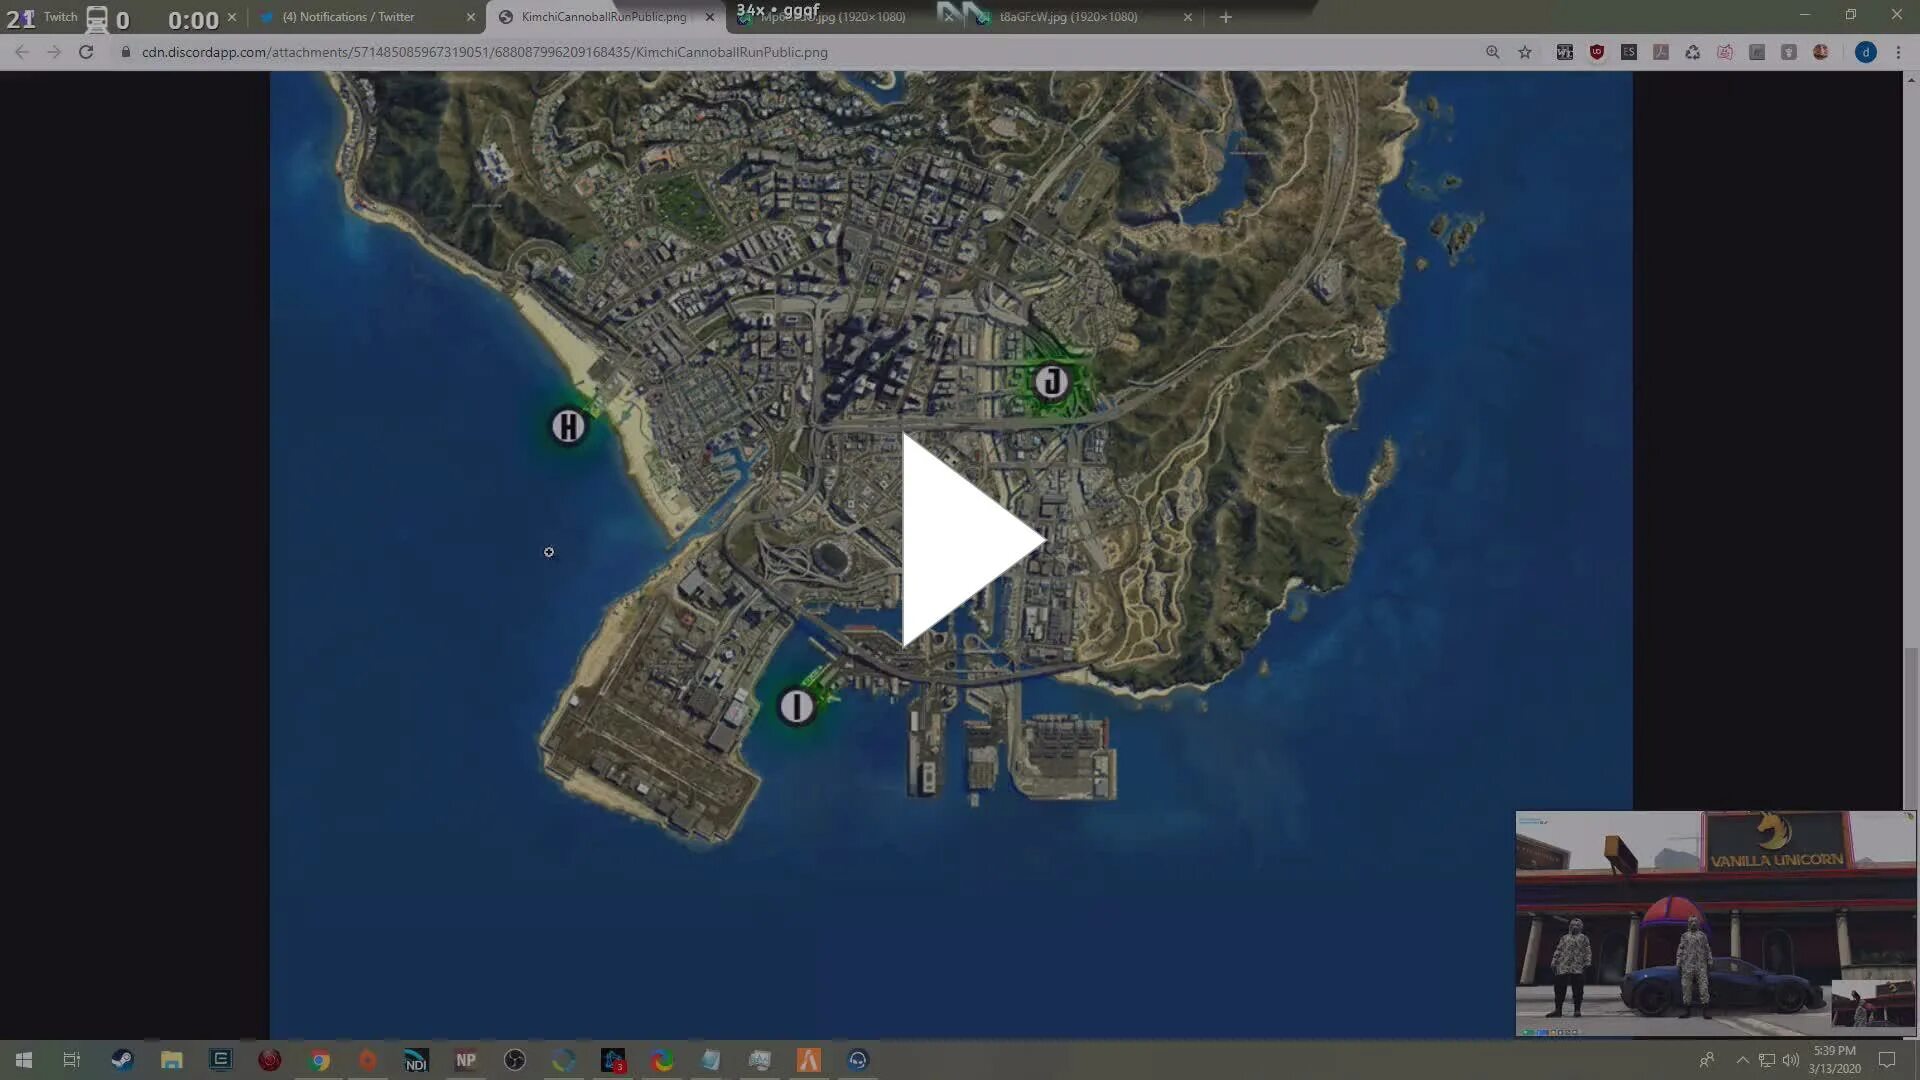Click the Discord CDN URL address field
The height and width of the screenshot is (1080, 1920).
[485, 52]
